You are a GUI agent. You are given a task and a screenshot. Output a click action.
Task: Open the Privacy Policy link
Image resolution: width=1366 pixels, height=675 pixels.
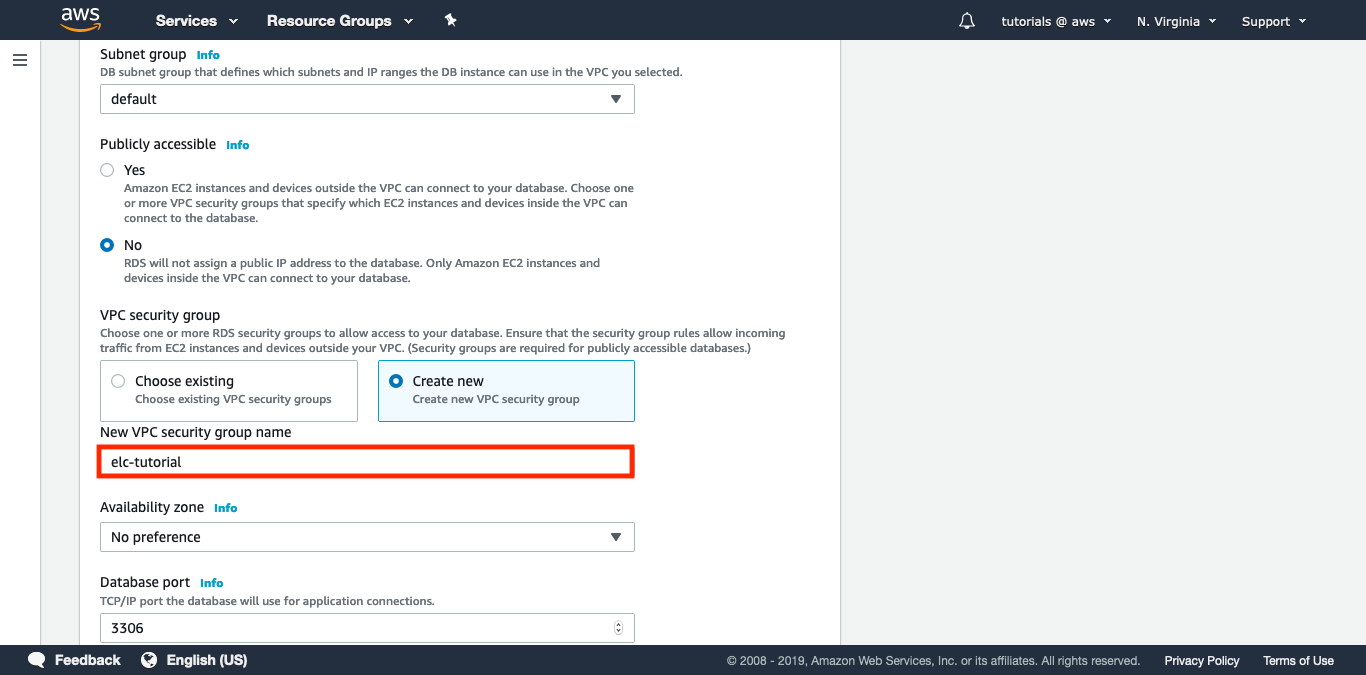point(1201,661)
